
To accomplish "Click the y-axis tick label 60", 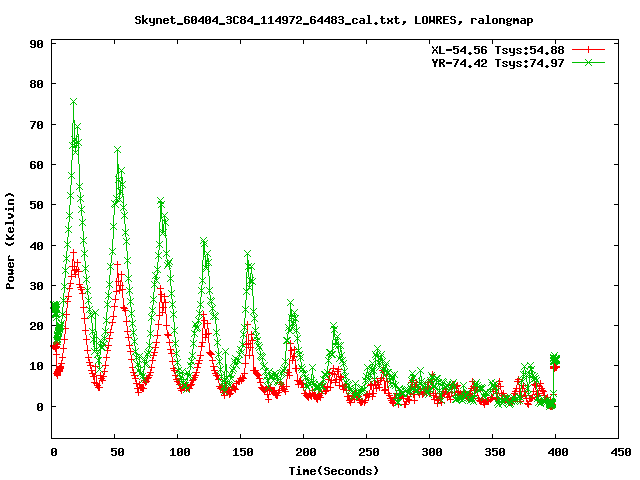I will pos(36,165).
